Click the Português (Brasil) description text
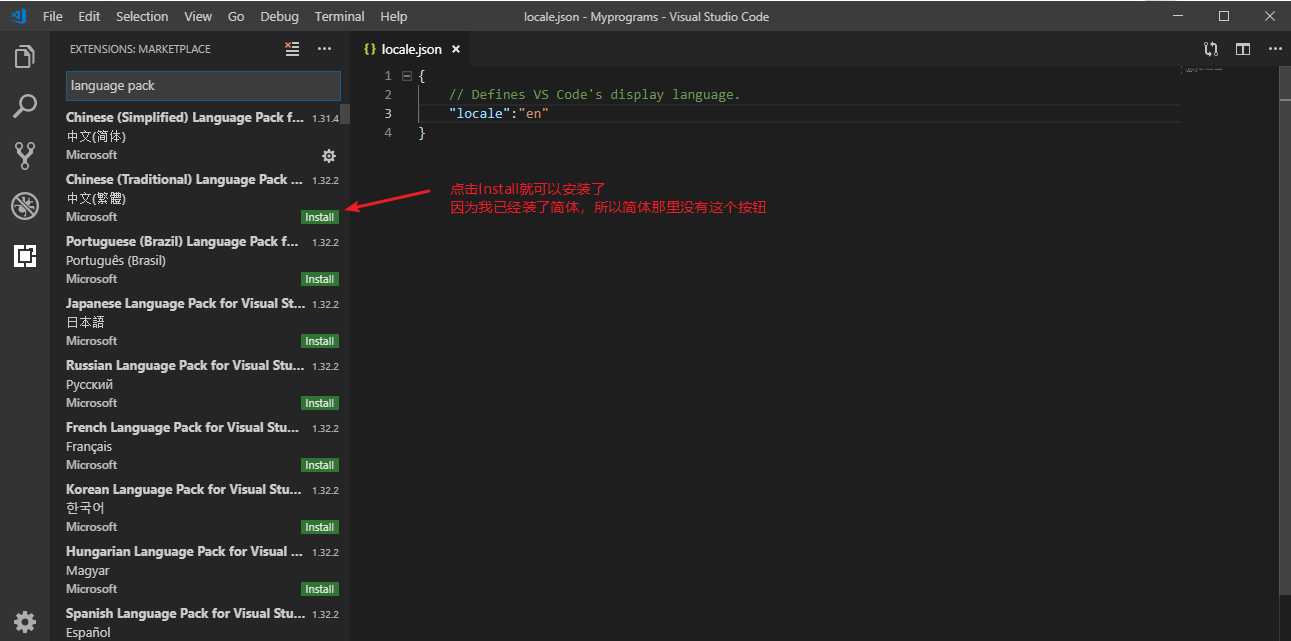The height and width of the screenshot is (641, 1291). (x=116, y=260)
